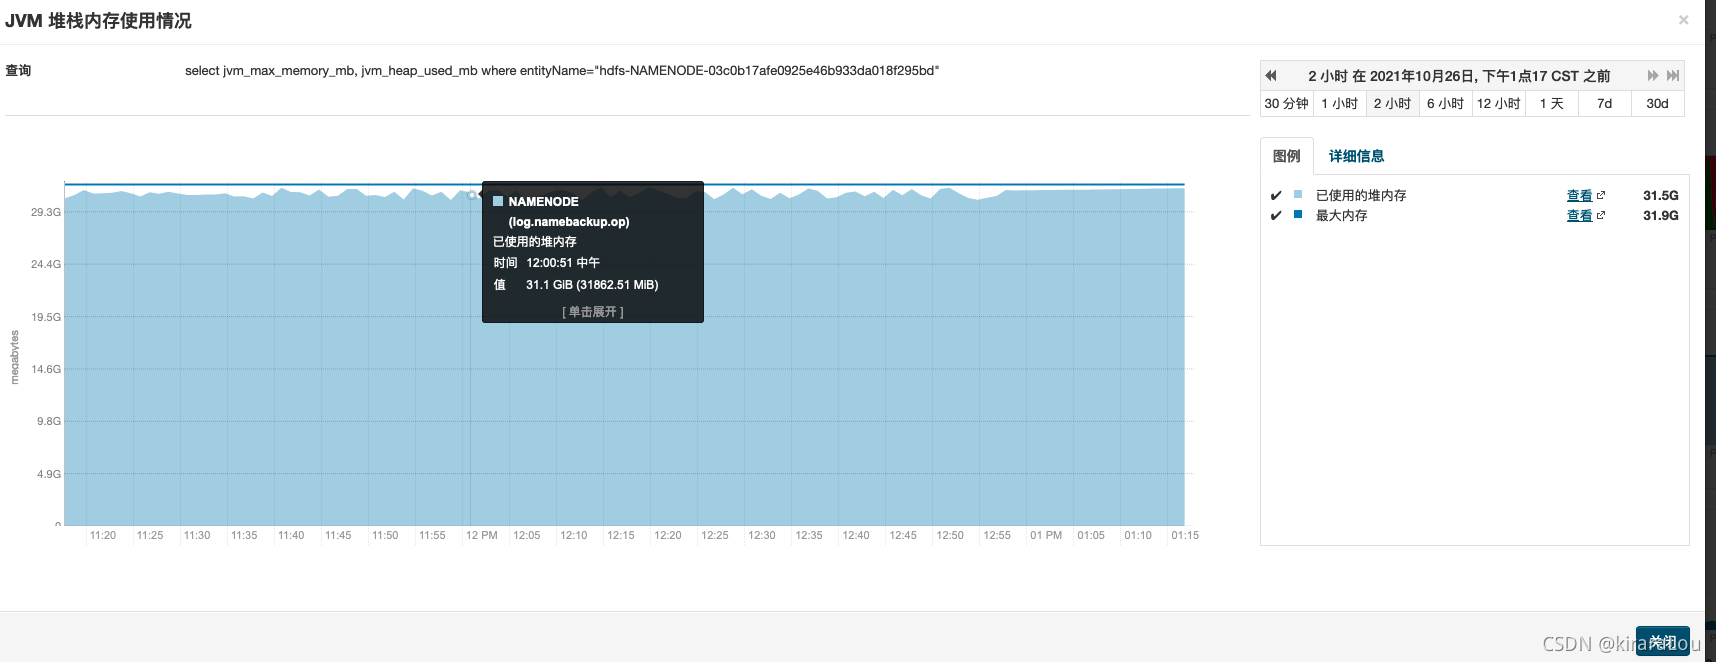Click the time range label 2 小时 在 2021年10月26日
1716x662 pixels.
tap(1459, 76)
